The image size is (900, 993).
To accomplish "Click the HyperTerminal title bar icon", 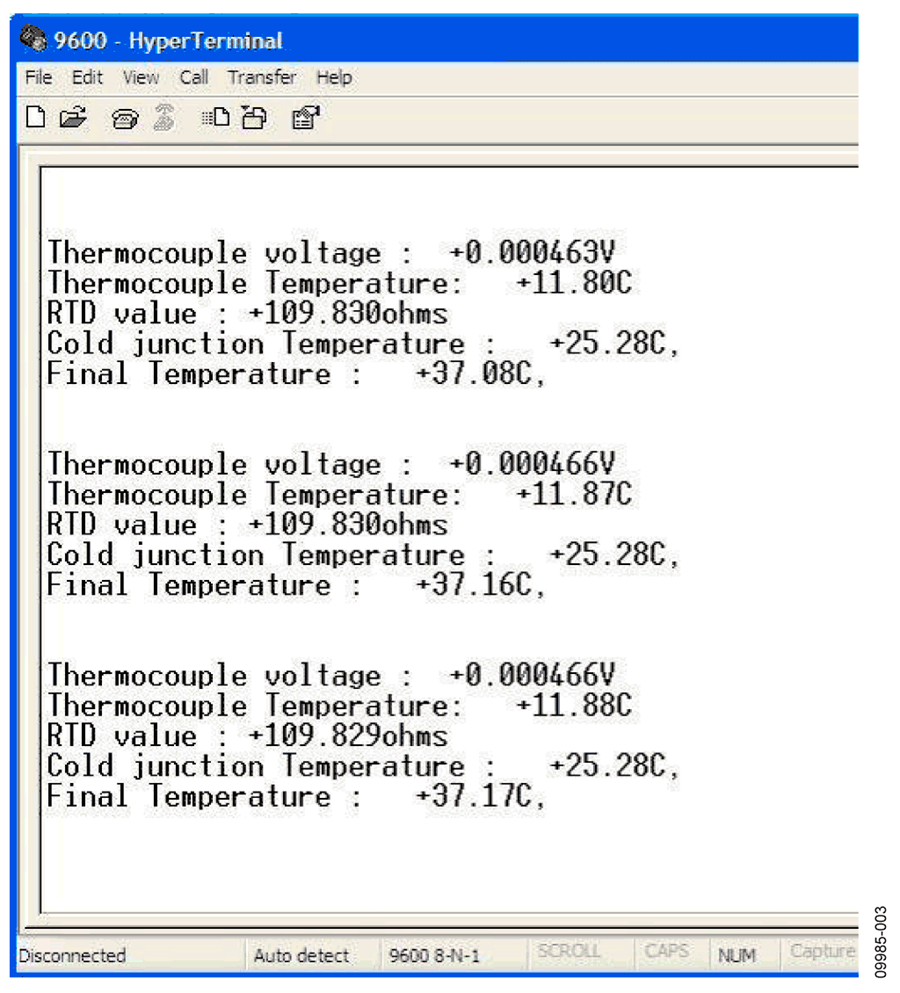I will 33,39.
